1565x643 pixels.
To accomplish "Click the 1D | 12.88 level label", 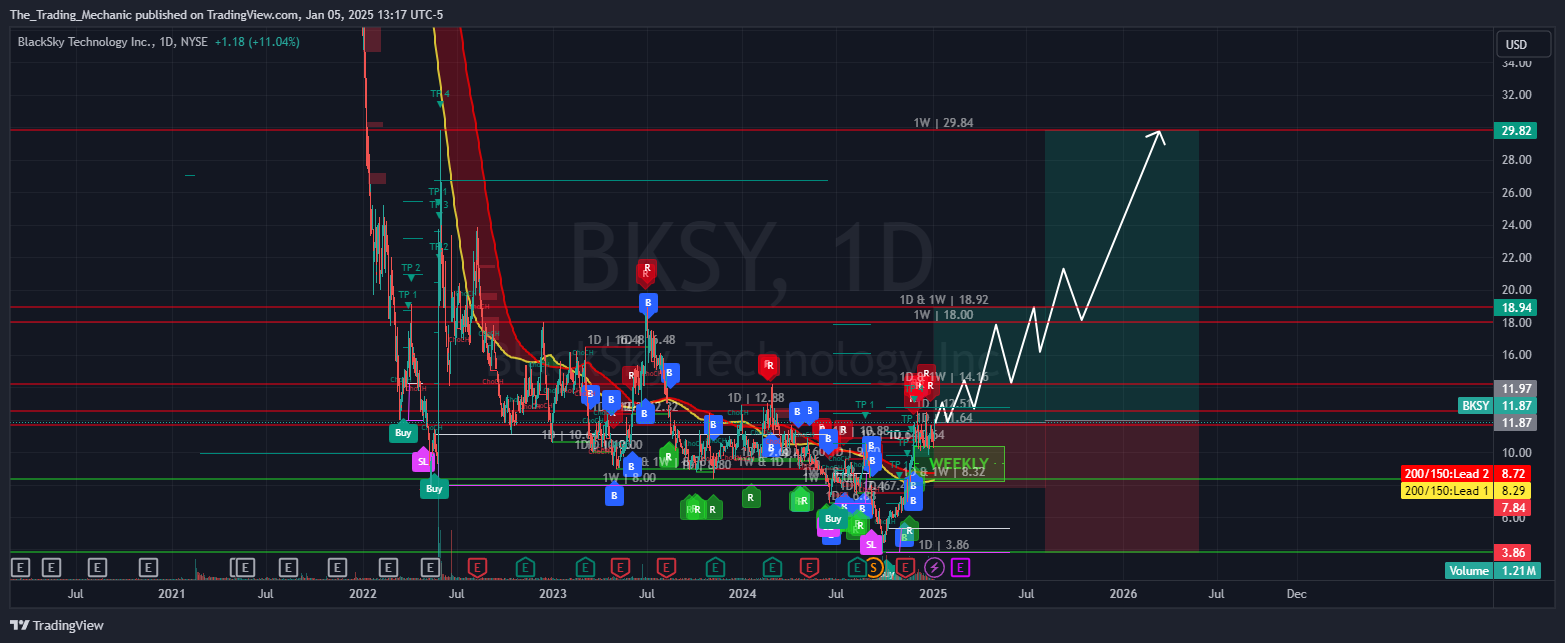I will point(756,398).
